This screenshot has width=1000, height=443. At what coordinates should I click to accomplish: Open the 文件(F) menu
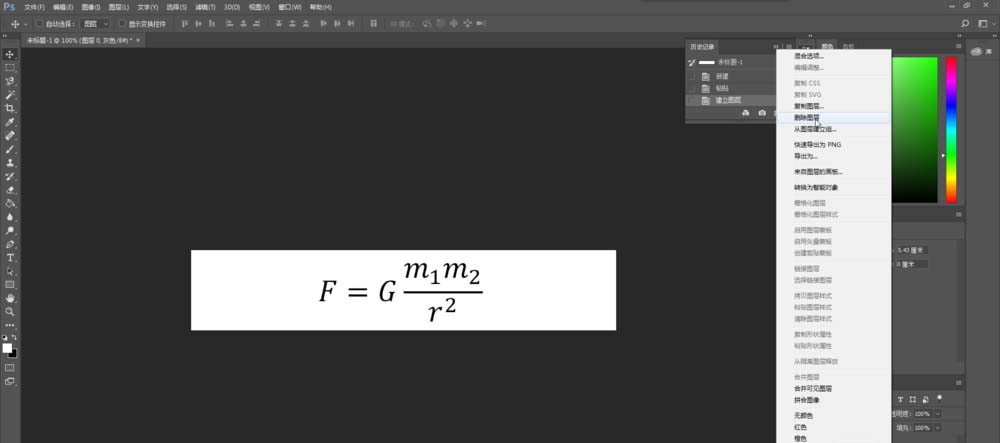(x=34, y=7)
